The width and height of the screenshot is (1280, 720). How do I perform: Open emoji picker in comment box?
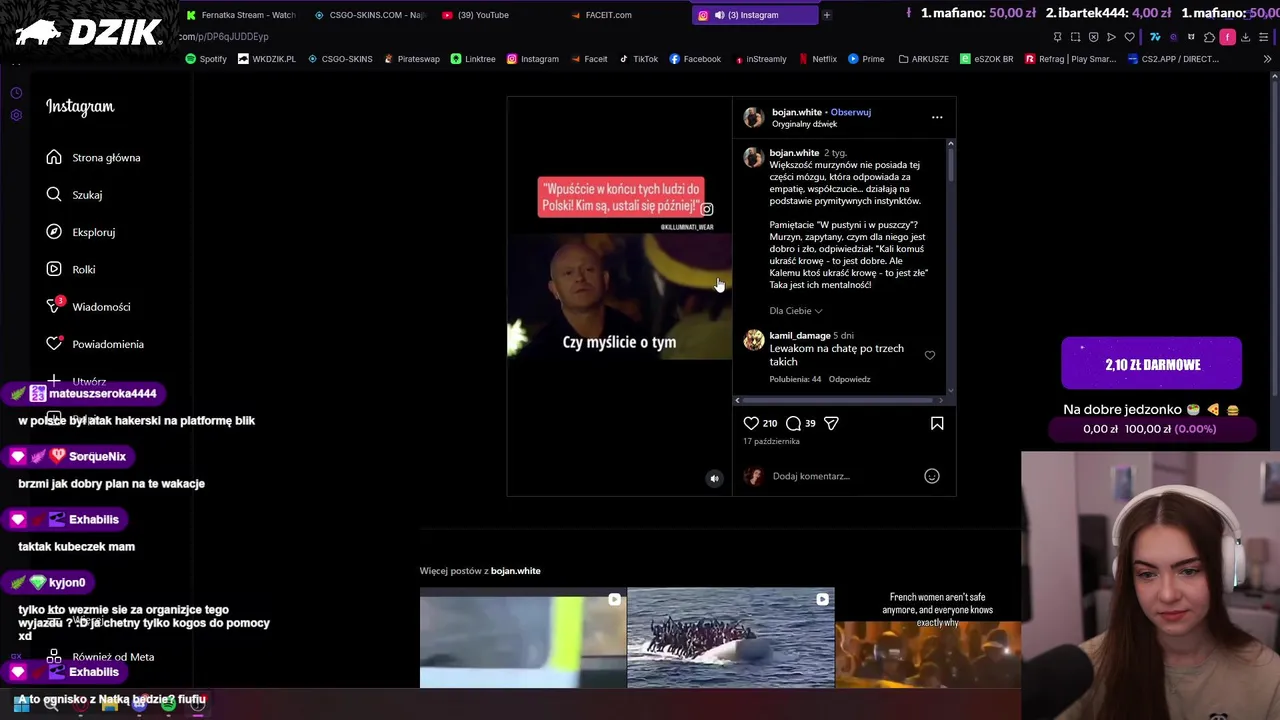click(932, 476)
